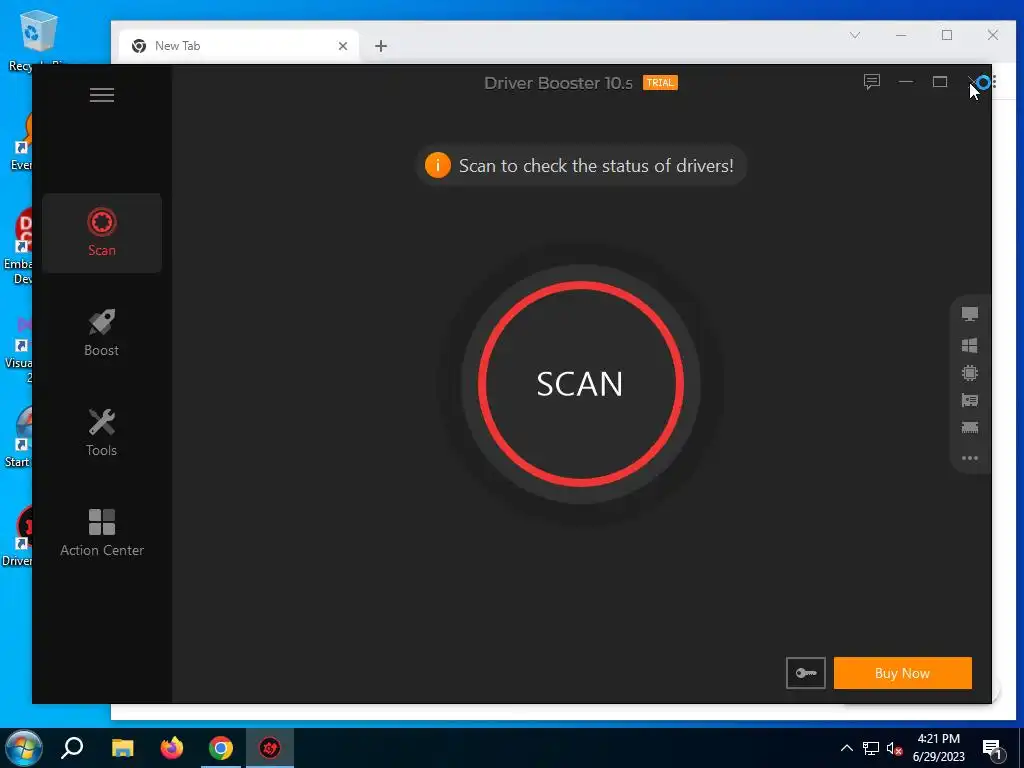The height and width of the screenshot is (768, 1024).
Task: Open the Boost rocket section
Action: (102, 333)
